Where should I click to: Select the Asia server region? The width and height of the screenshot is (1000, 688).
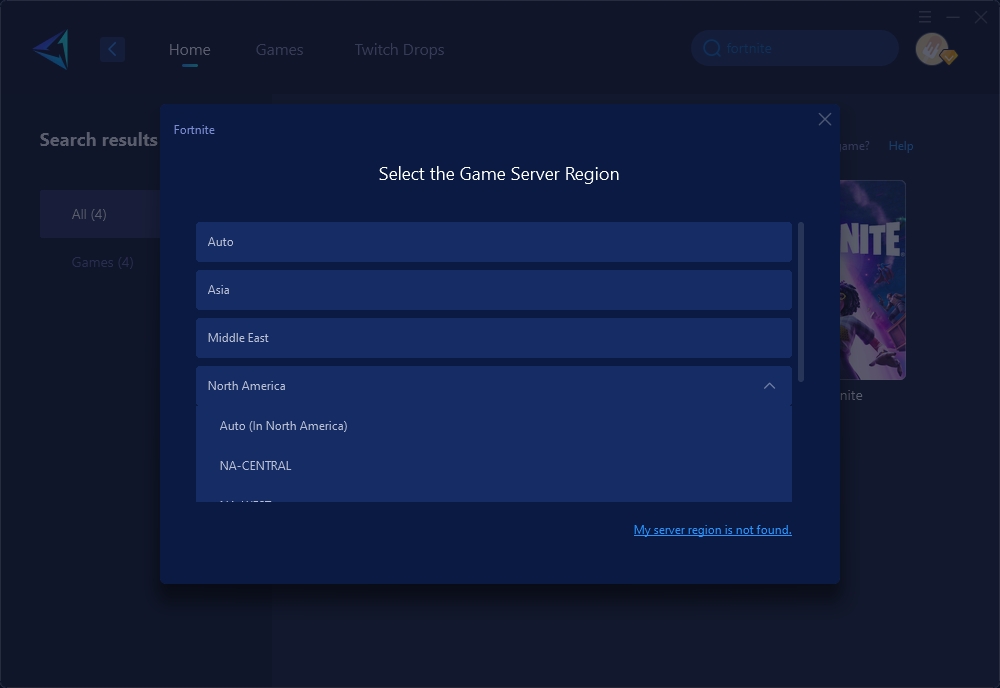(494, 289)
